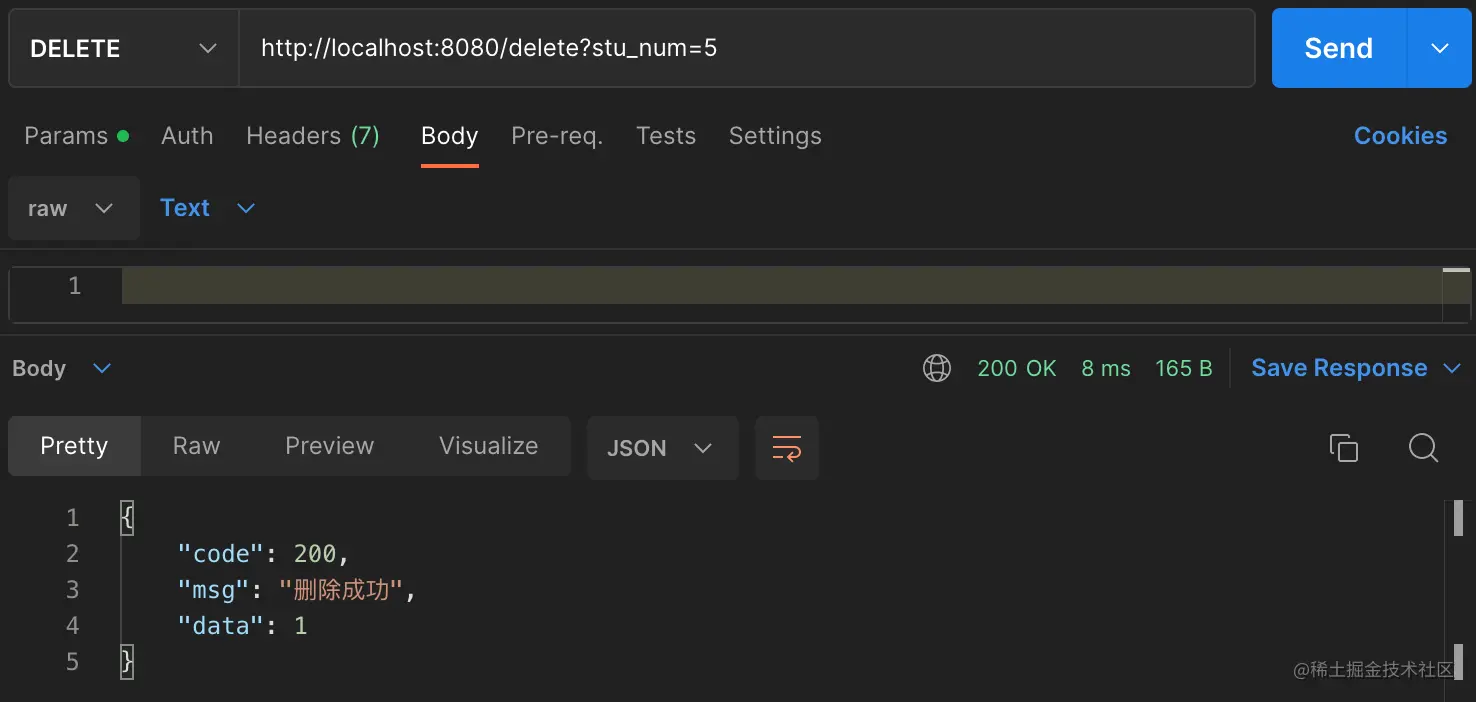Expand the raw body type dropdown

(x=73, y=208)
